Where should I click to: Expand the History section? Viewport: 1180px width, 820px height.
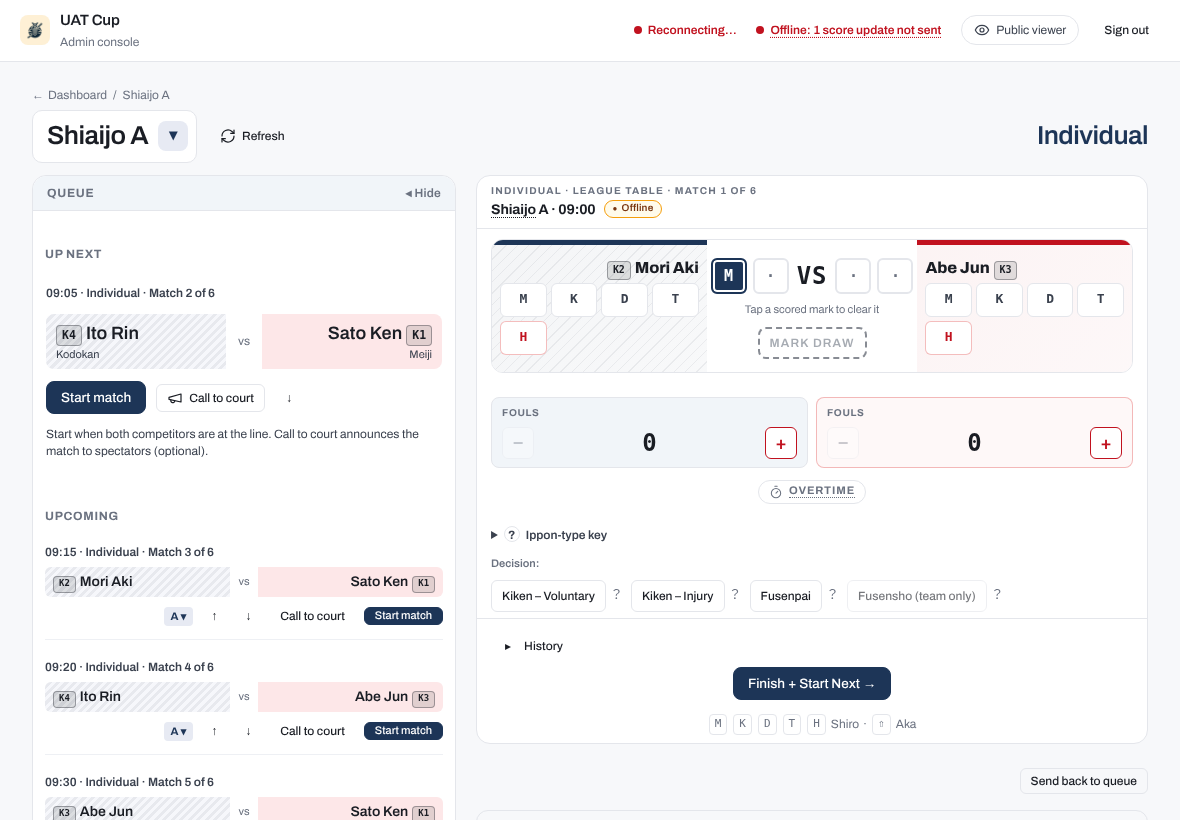click(534, 646)
